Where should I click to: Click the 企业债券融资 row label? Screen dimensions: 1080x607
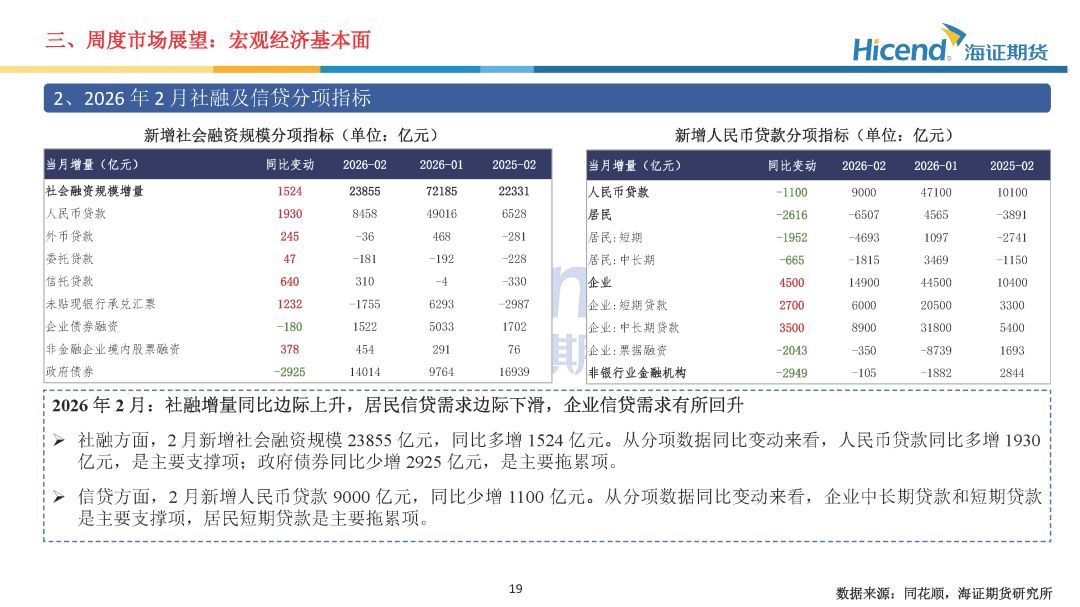[x=82, y=327]
